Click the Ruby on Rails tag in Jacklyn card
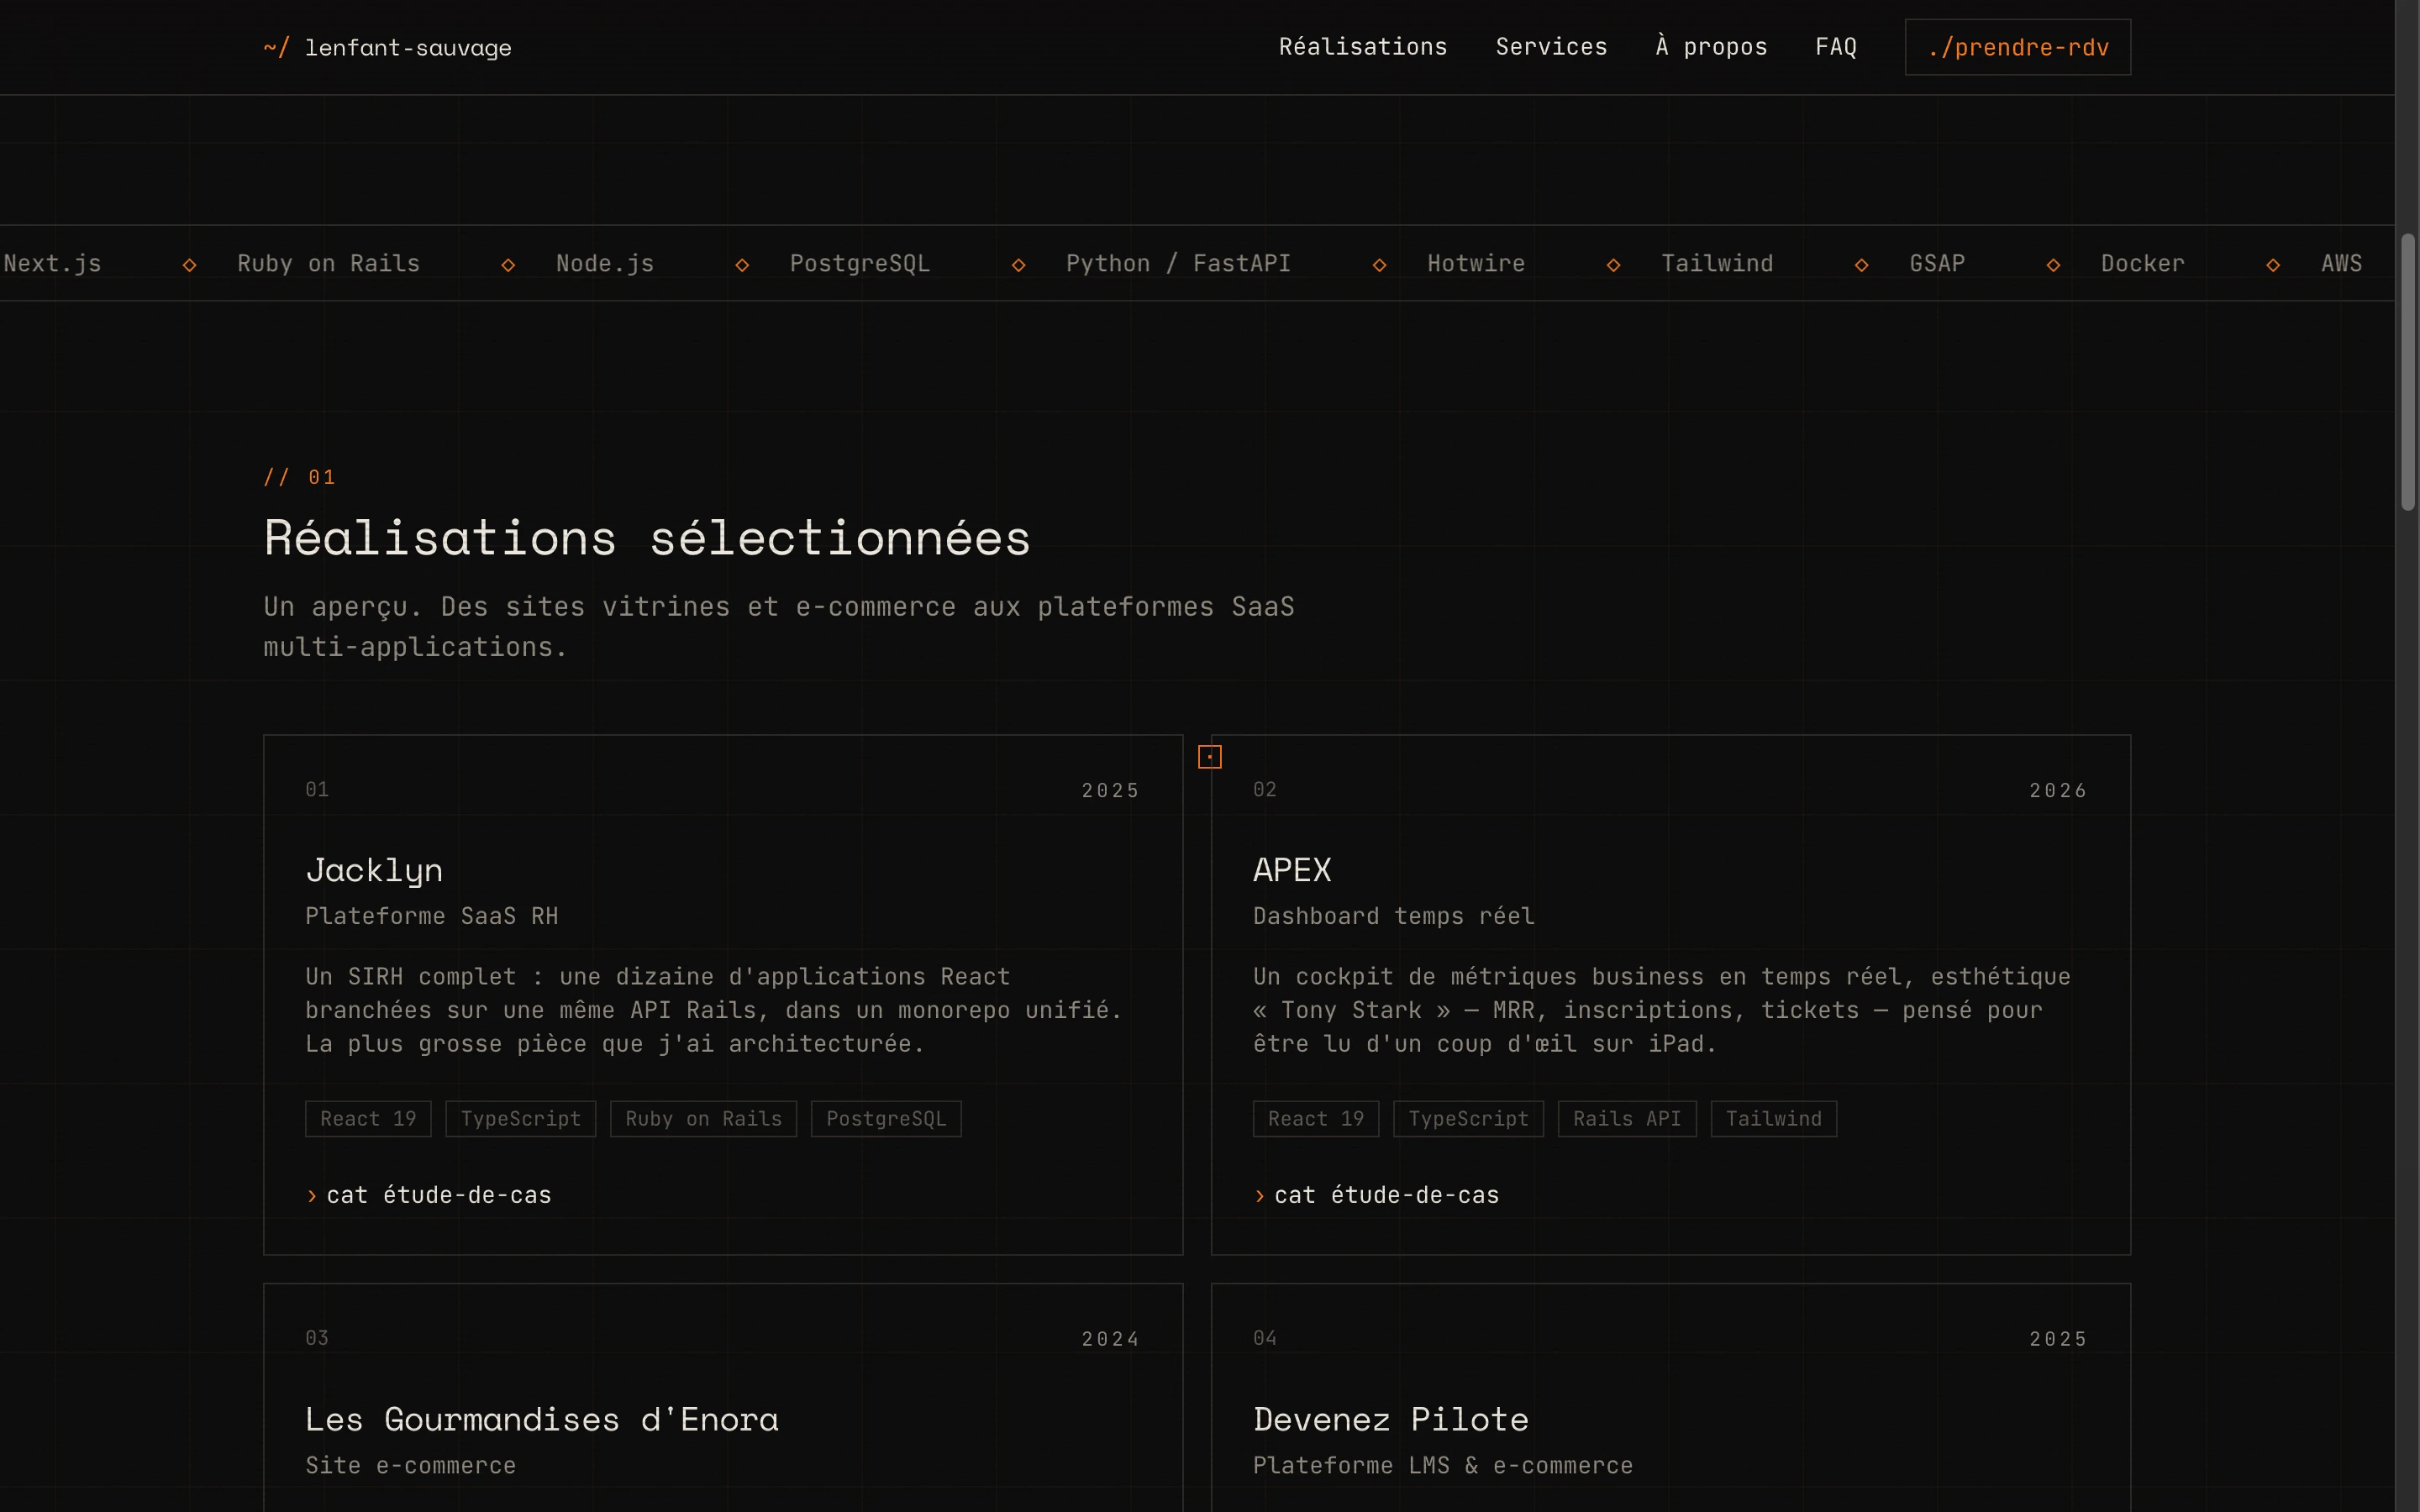 (704, 1119)
